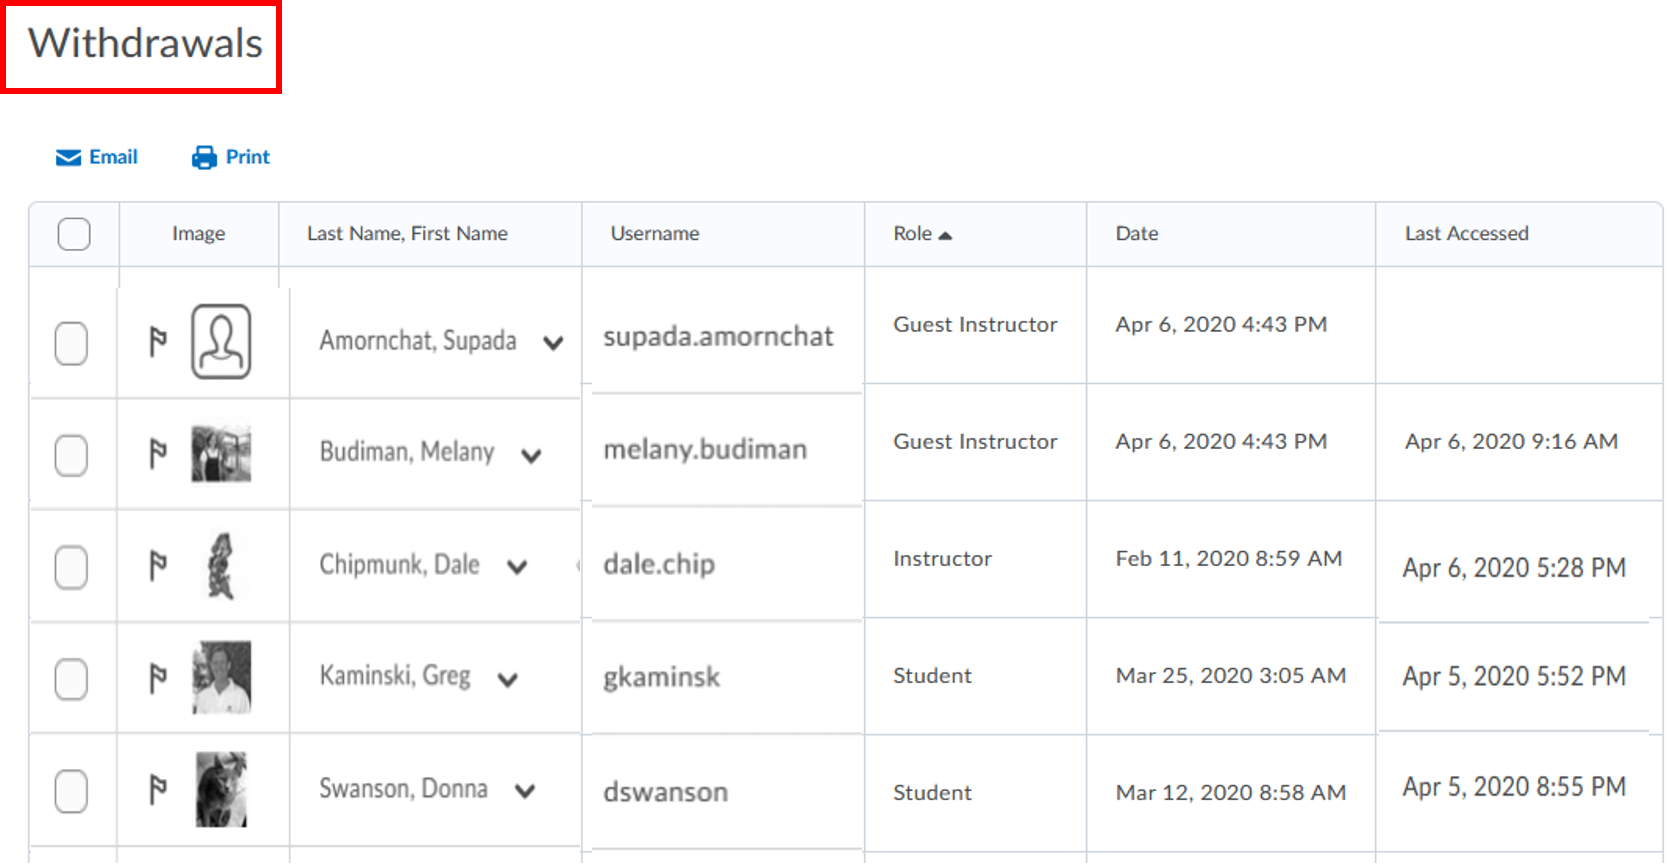Click Instructor role for Chipmunk, Dale
This screenshot has width=1678, height=866.
942,559
